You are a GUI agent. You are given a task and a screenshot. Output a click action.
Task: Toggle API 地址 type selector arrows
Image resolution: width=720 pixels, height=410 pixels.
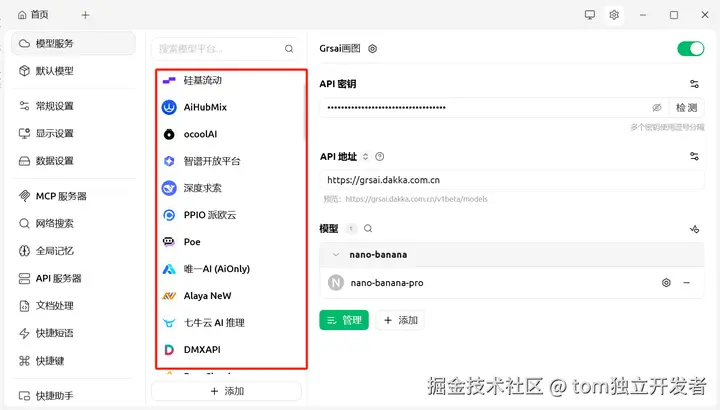(x=365, y=157)
